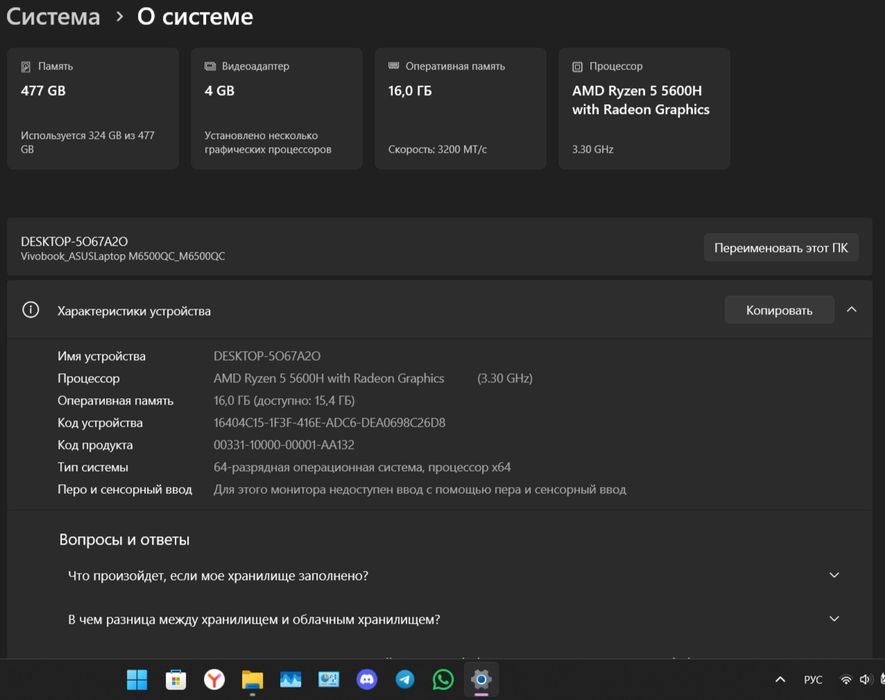Click the Settings gear taskbar icon
Viewport: 885px width, 700px height.
[481, 680]
